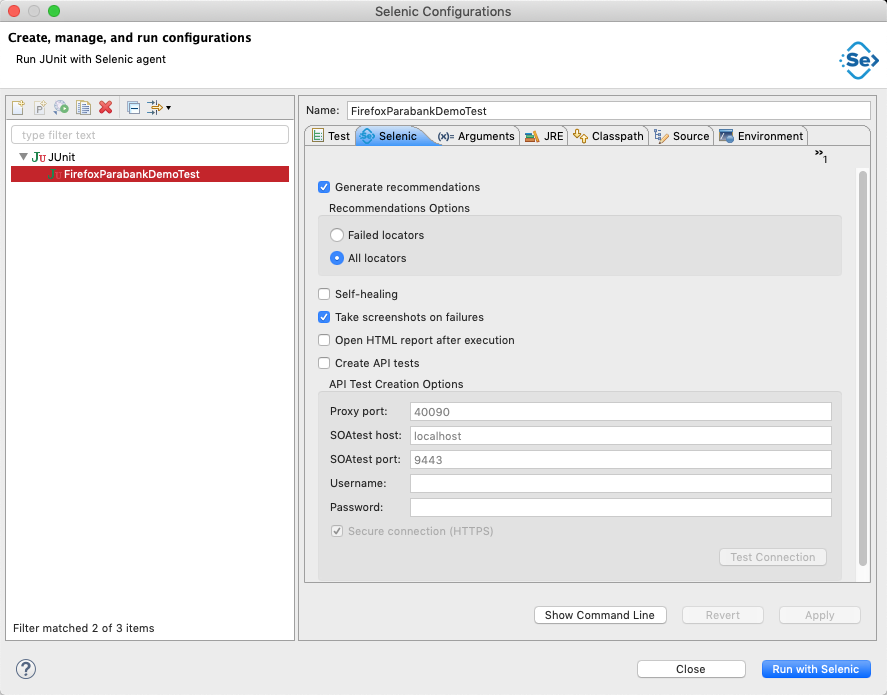The width and height of the screenshot is (887, 695).
Task: Click the Password field
Action: pyautogui.click(x=621, y=507)
